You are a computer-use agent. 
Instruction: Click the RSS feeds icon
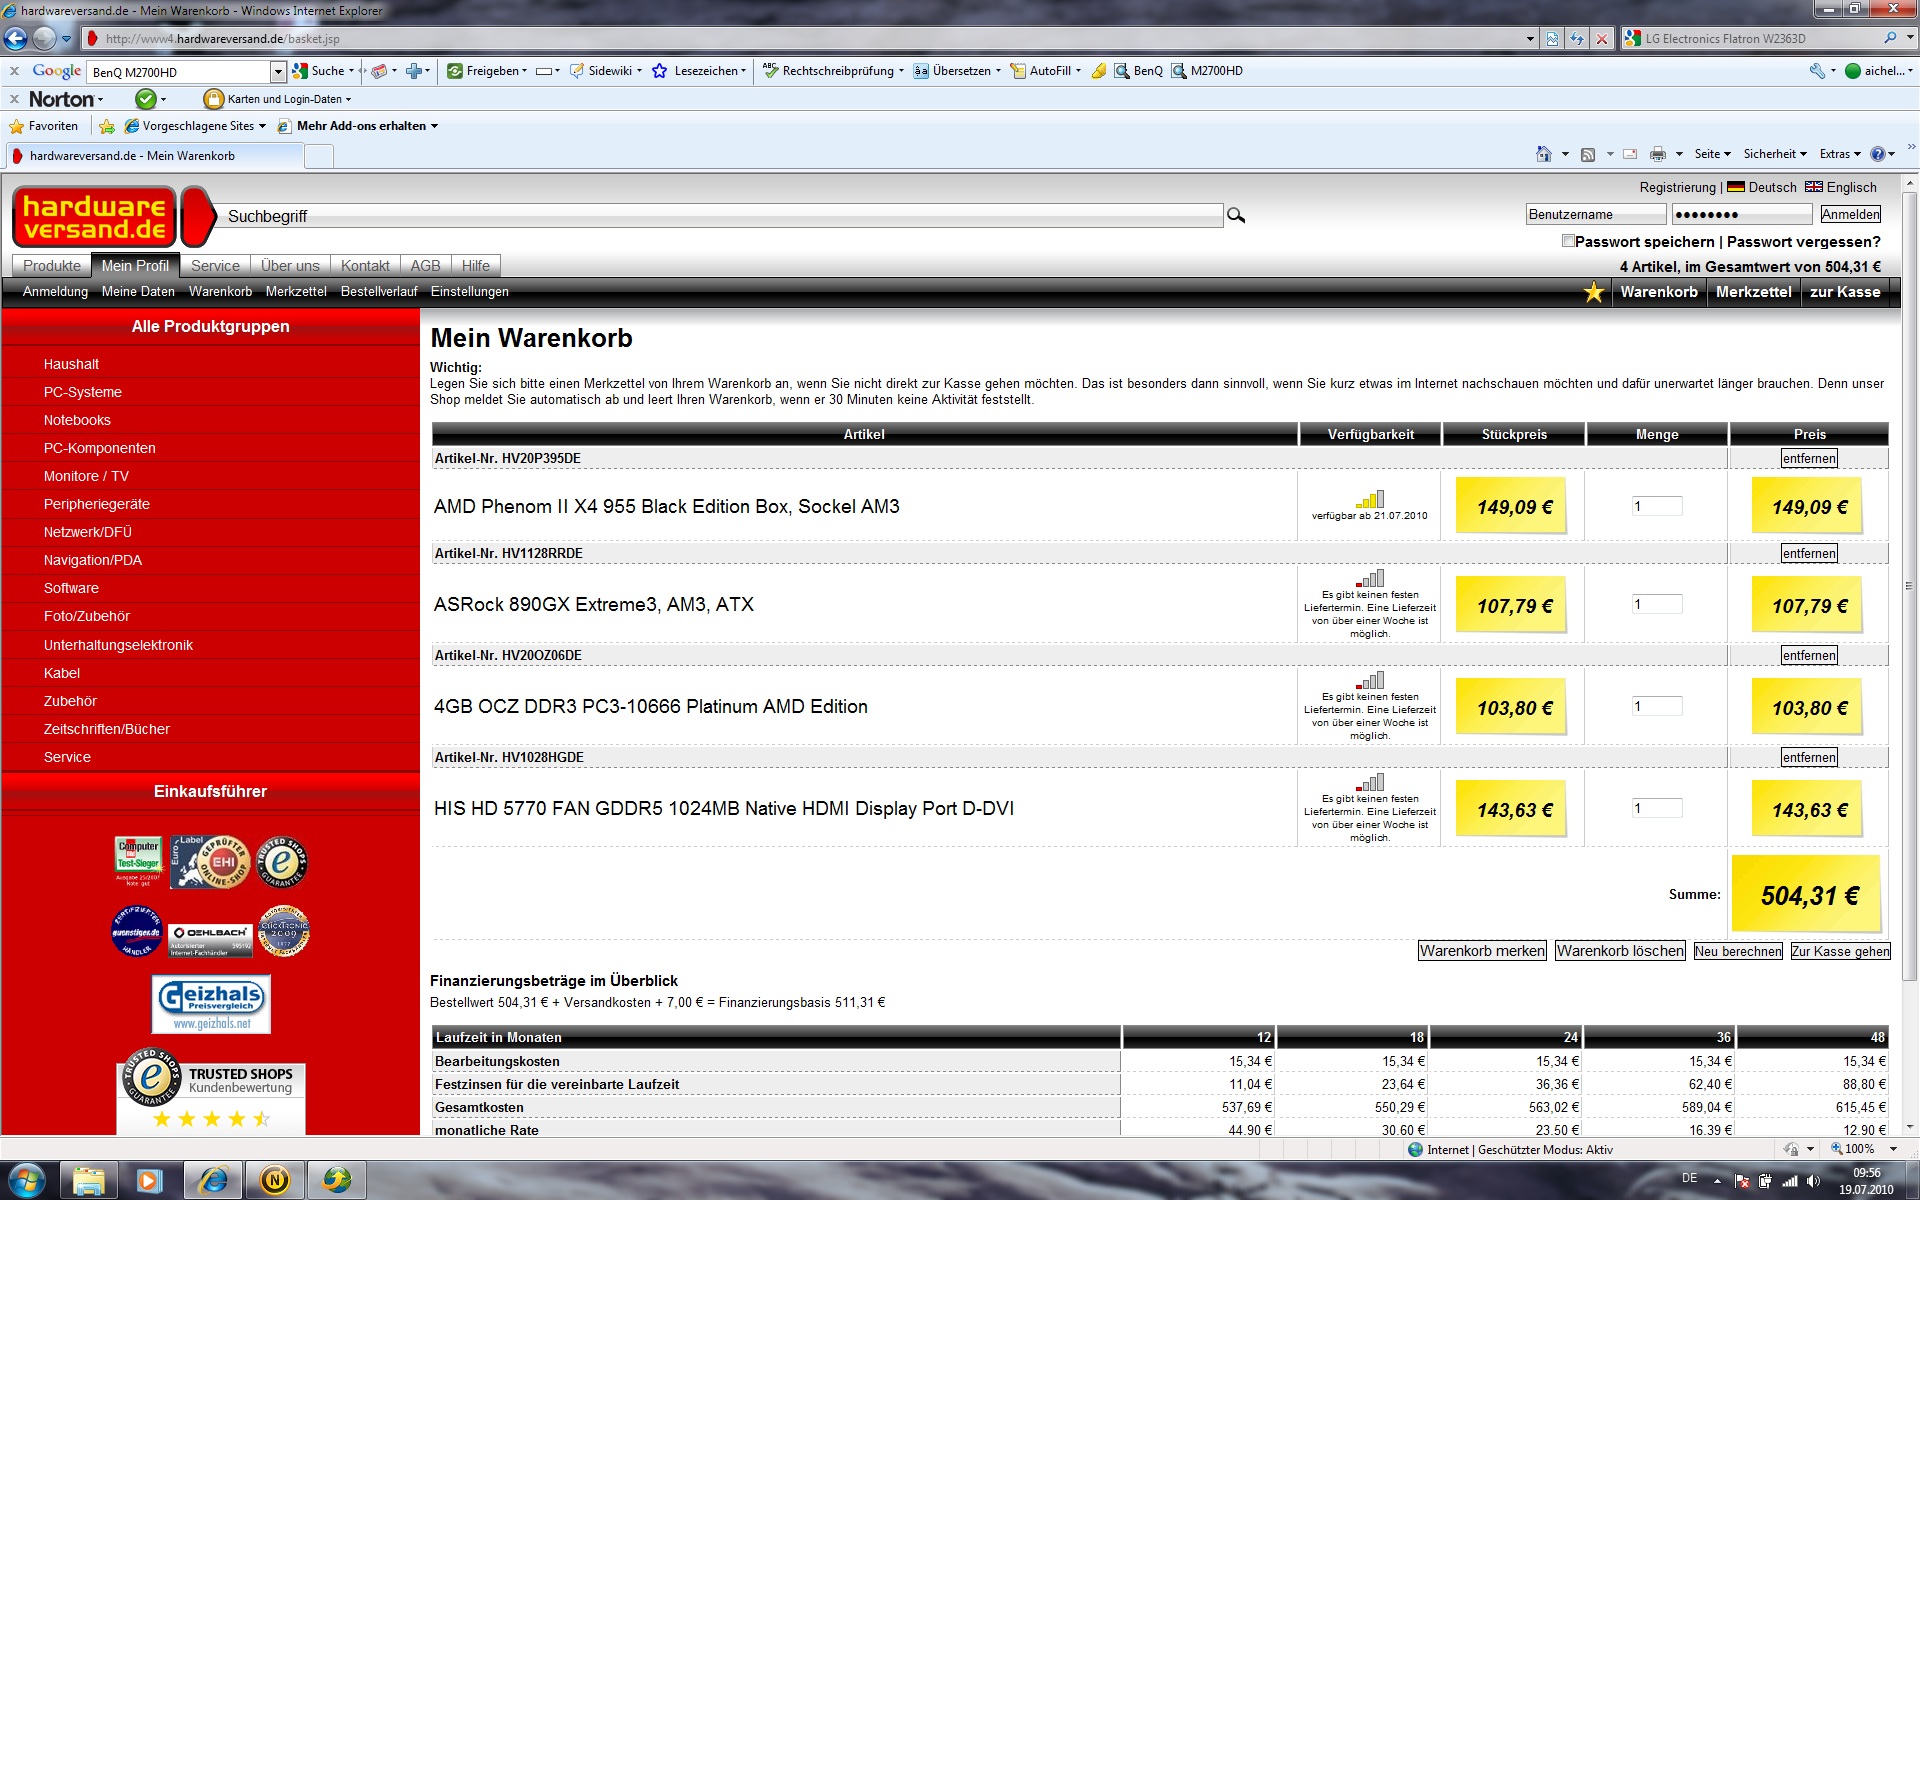click(1588, 154)
